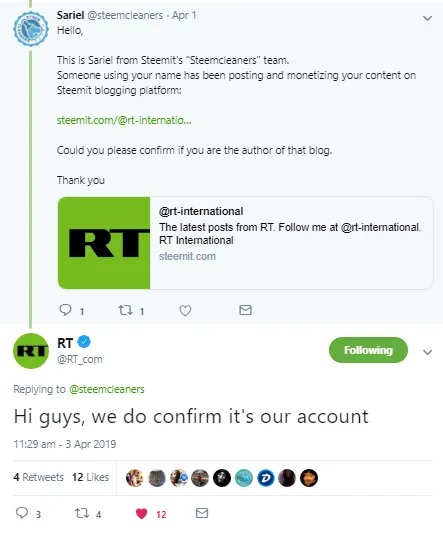
Task: Send Sariel's tweet via direct message envelope
Action: (245, 310)
